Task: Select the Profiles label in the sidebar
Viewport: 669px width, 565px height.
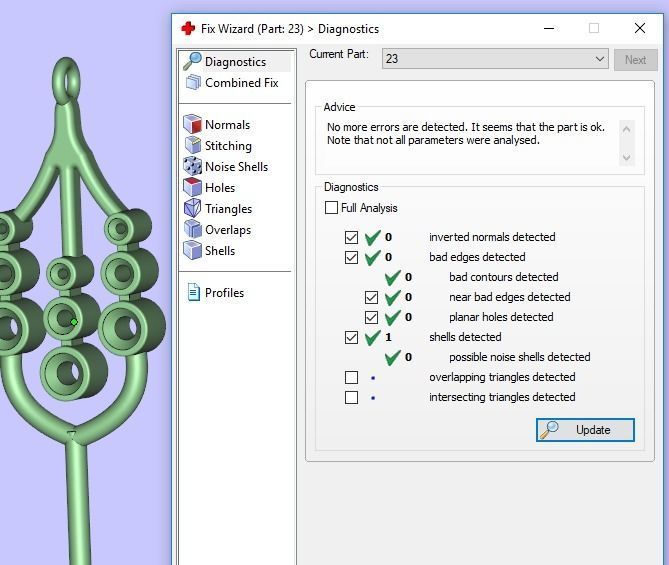Action: [224, 293]
